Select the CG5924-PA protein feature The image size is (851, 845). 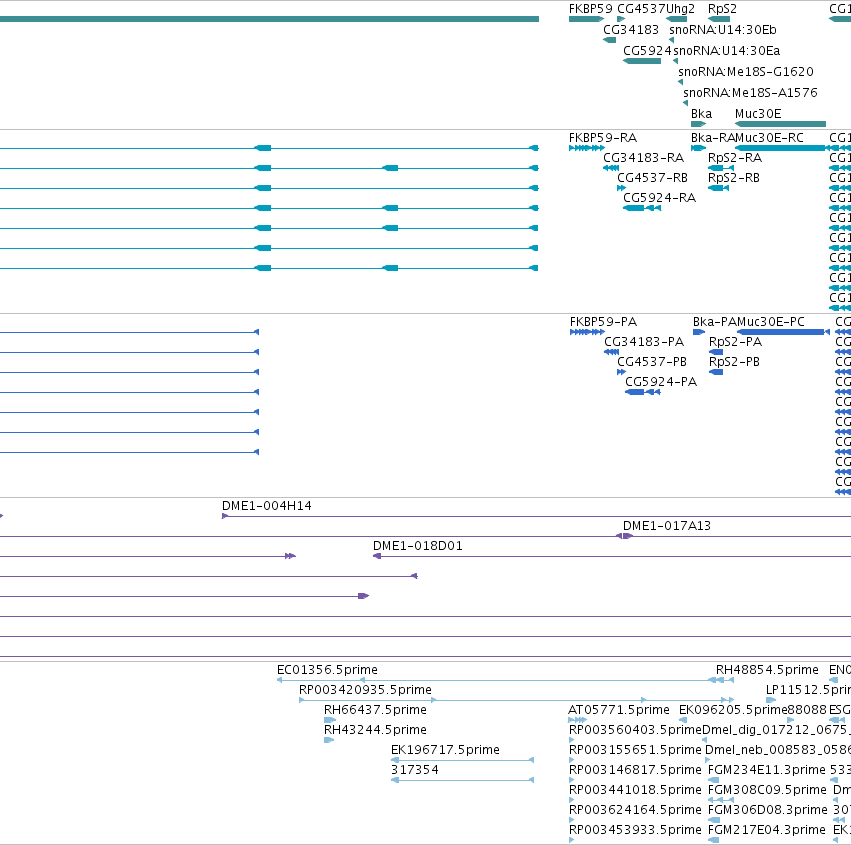pyautogui.click(x=643, y=392)
